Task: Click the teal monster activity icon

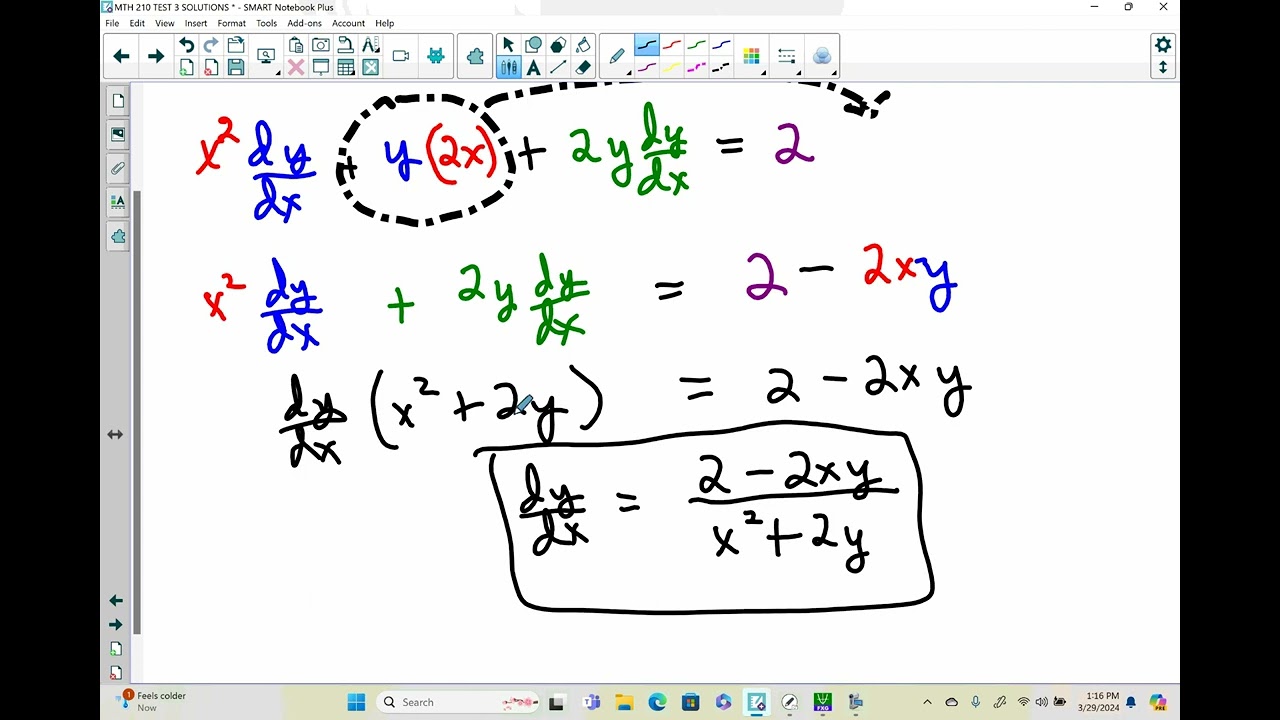Action: click(x=436, y=56)
